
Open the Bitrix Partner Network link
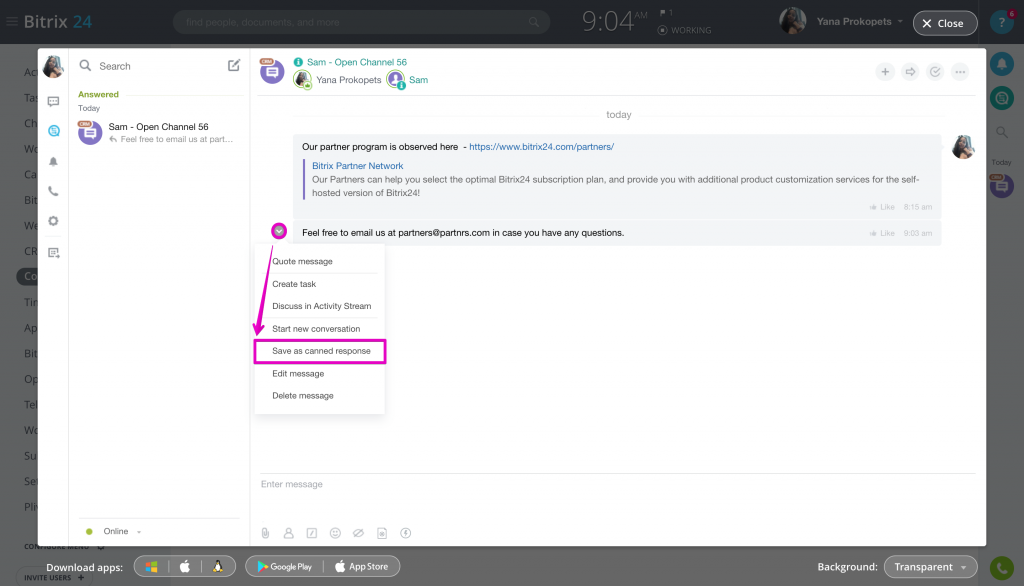357,166
